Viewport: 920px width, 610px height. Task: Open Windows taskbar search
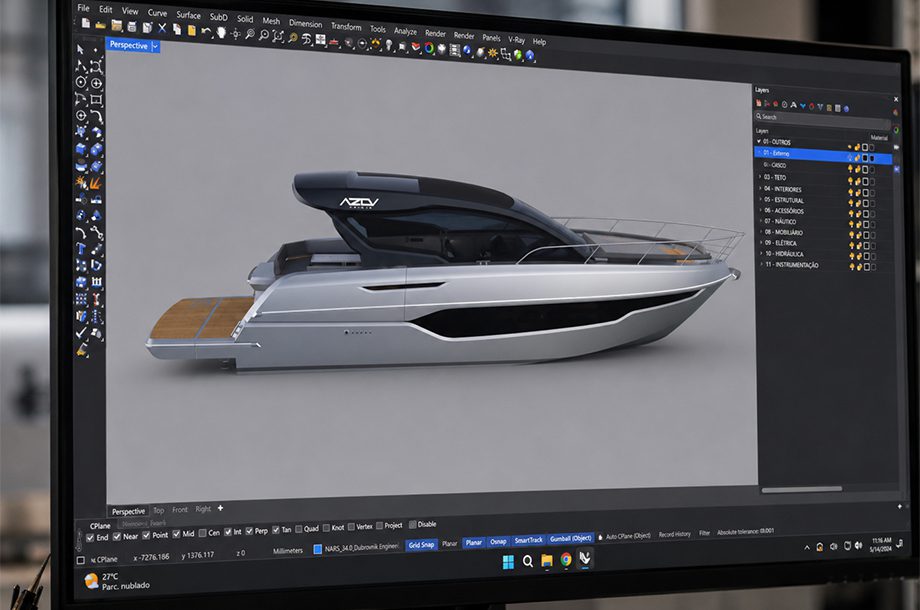[x=527, y=561]
